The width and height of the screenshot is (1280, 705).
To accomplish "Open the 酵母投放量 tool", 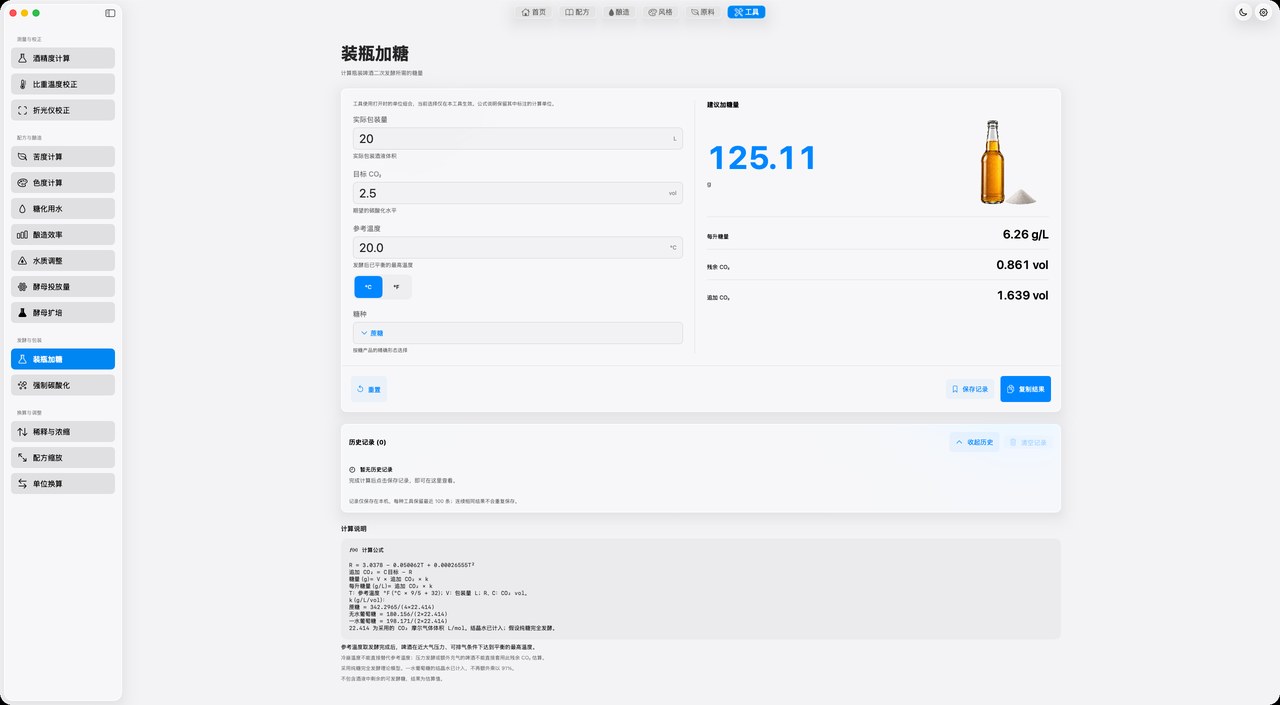I will [x=63, y=287].
